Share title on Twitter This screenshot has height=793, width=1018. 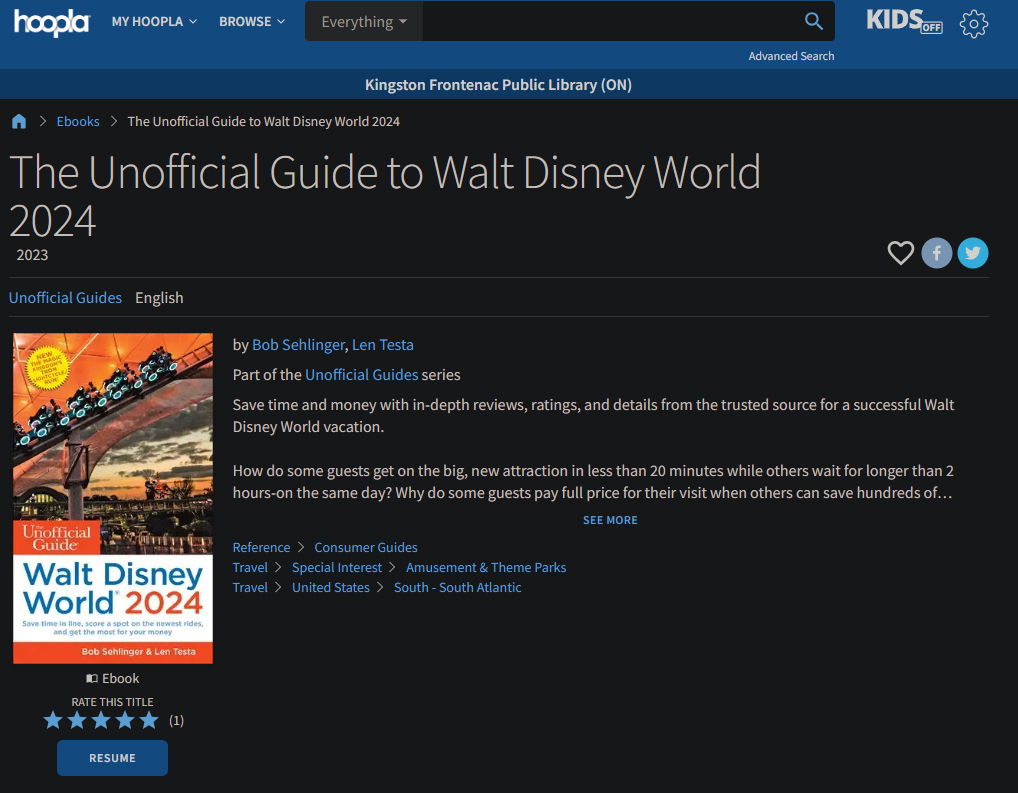(x=973, y=253)
